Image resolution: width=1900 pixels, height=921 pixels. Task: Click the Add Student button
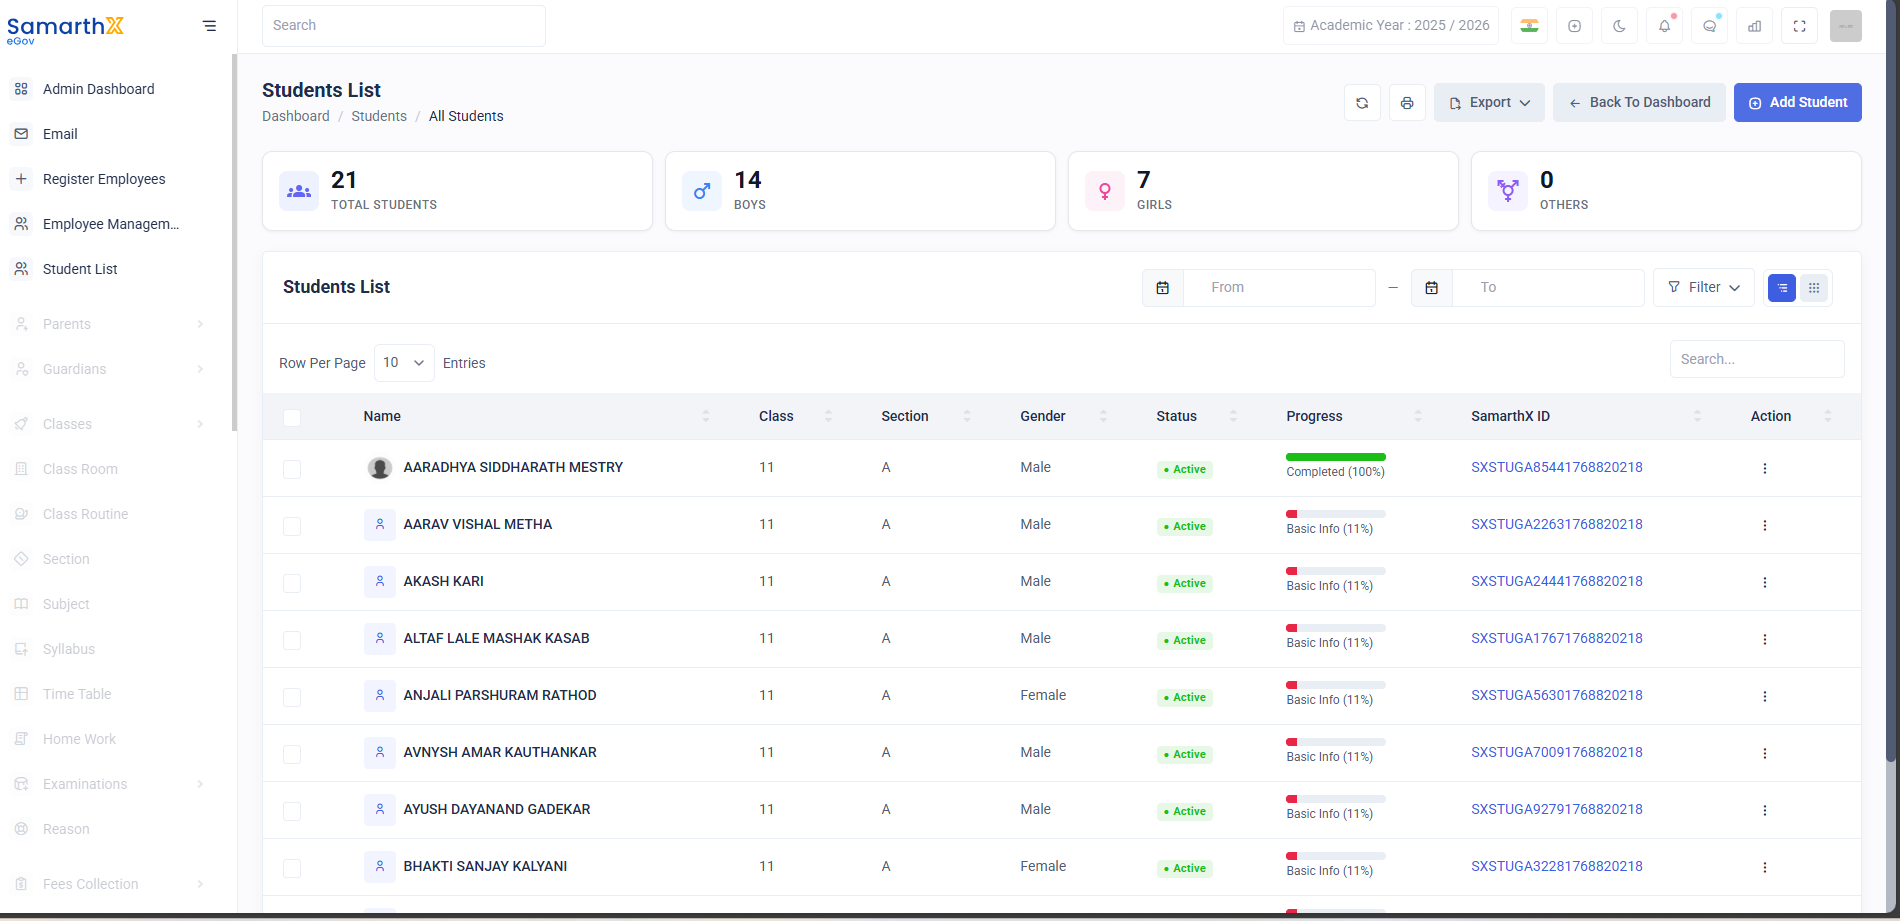tap(1797, 103)
